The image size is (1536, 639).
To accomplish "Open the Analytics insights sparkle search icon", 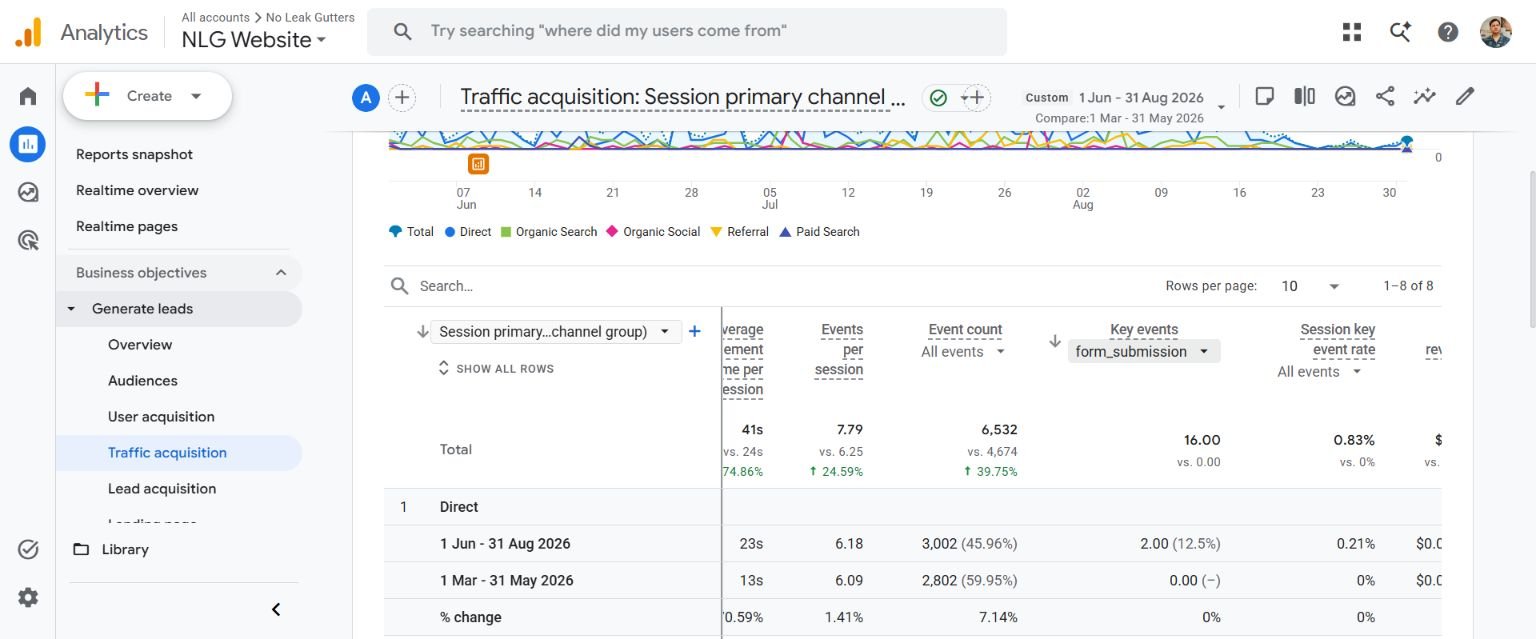I will [x=1400, y=32].
